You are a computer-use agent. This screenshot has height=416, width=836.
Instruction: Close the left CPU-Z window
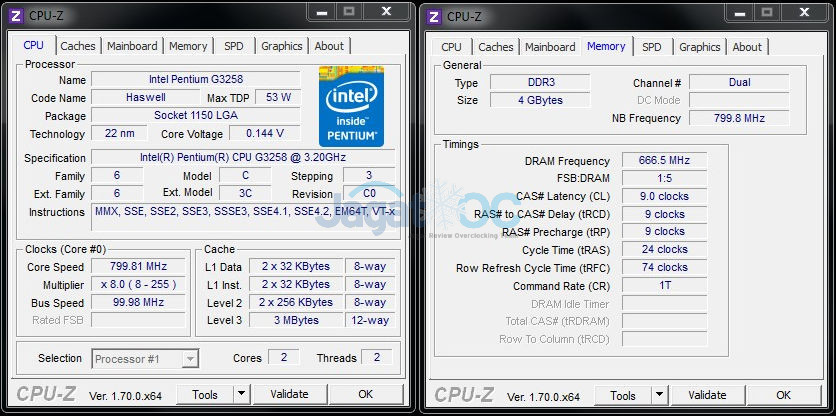(387, 12)
